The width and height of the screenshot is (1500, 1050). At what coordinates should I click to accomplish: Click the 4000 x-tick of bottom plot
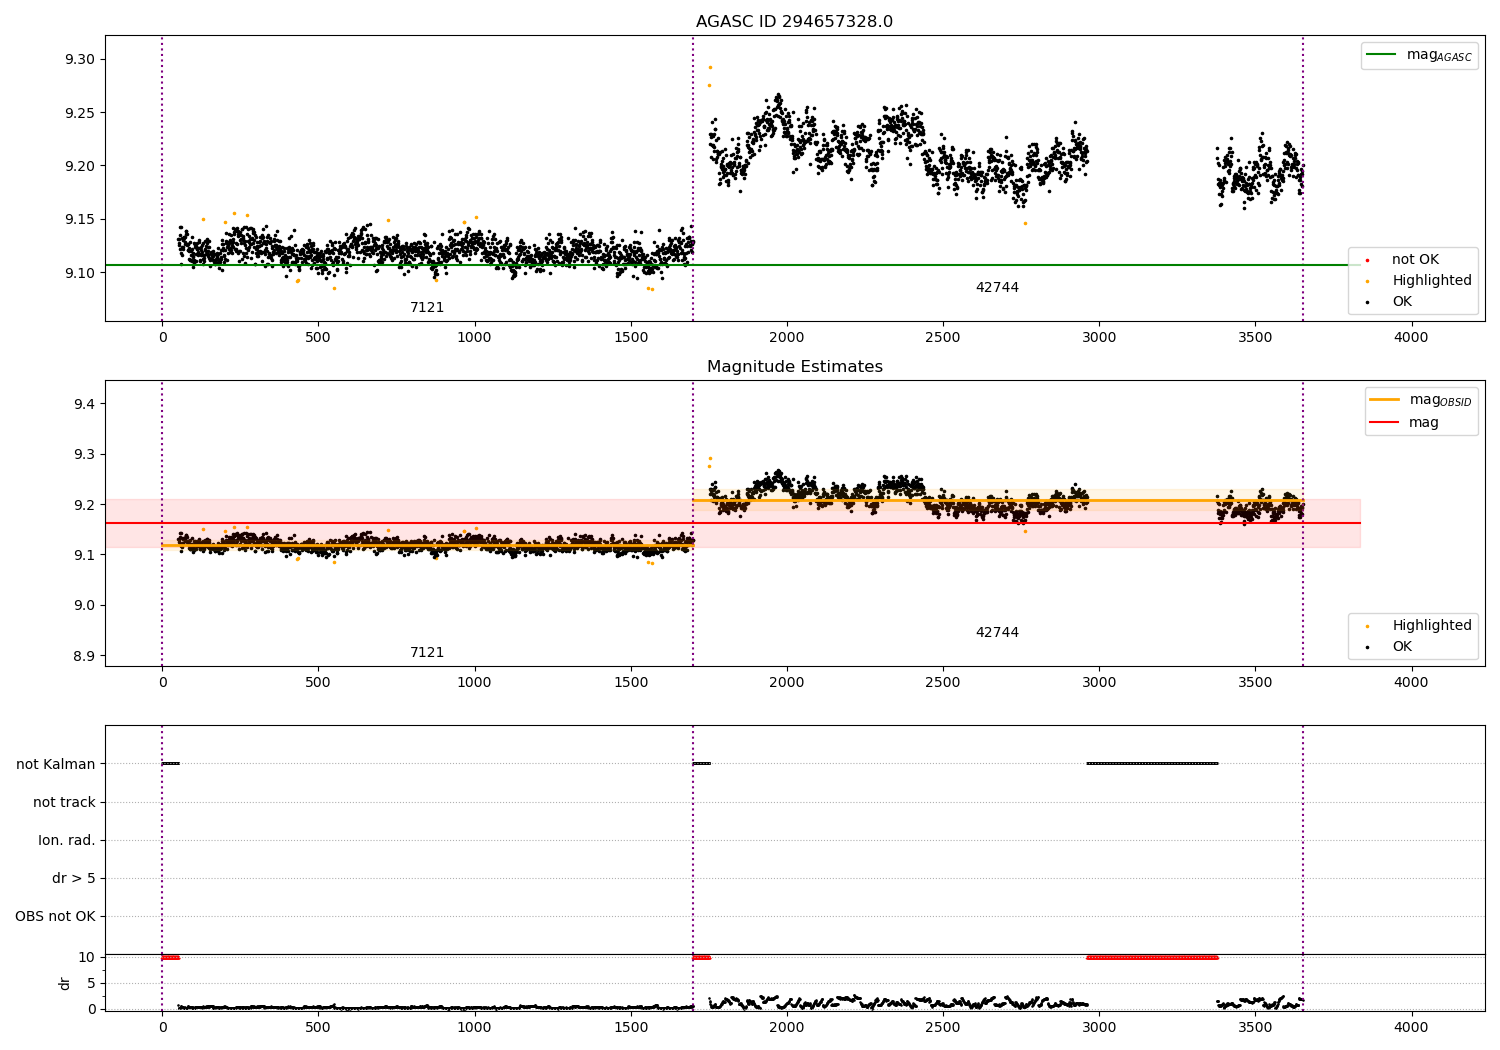(1411, 1027)
